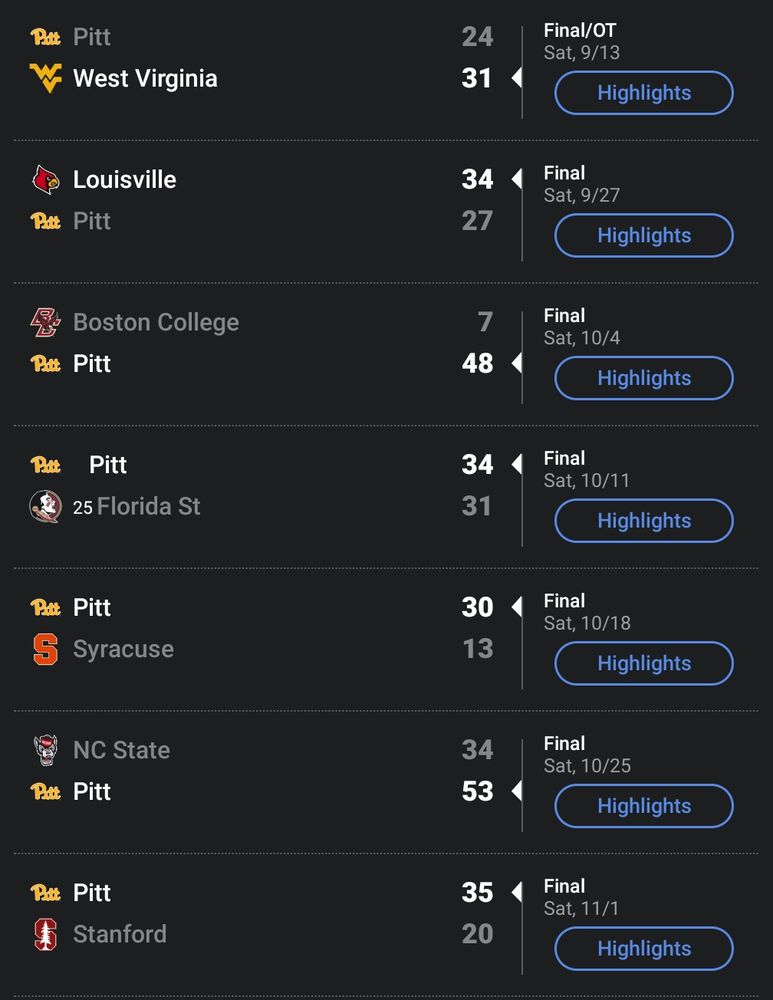Click Pitt logo in West Virginia game
Viewport: 773px width, 1000px height.
point(46,37)
